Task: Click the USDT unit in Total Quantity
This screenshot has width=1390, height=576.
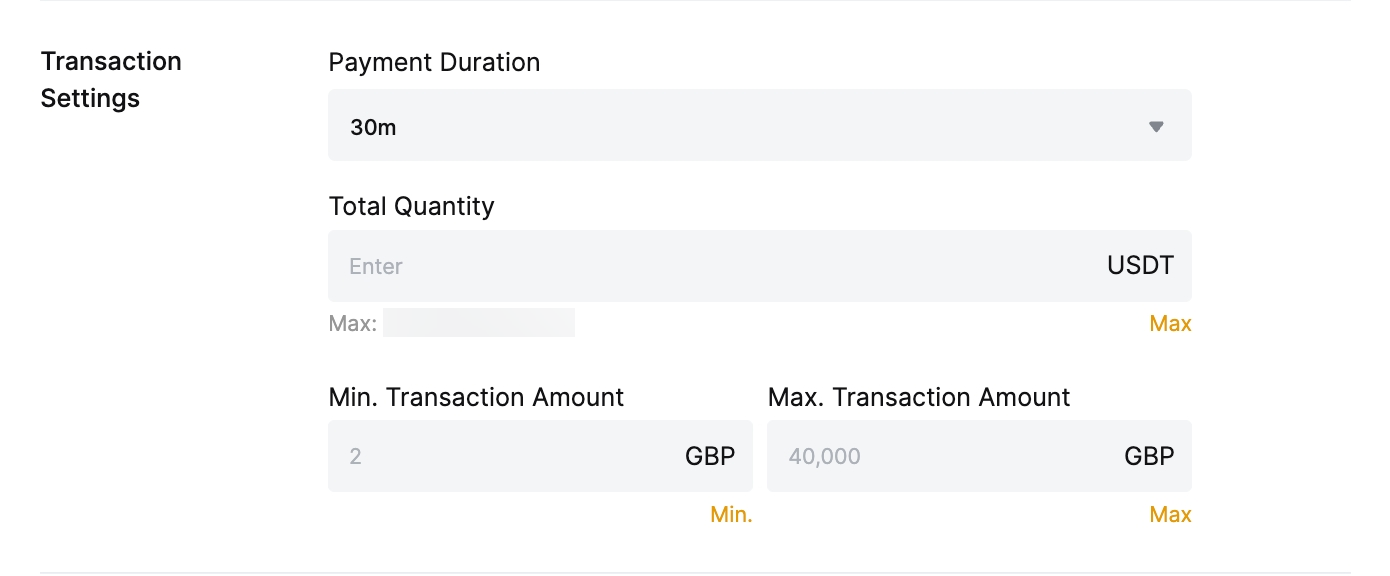Action: pos(1140,266)
